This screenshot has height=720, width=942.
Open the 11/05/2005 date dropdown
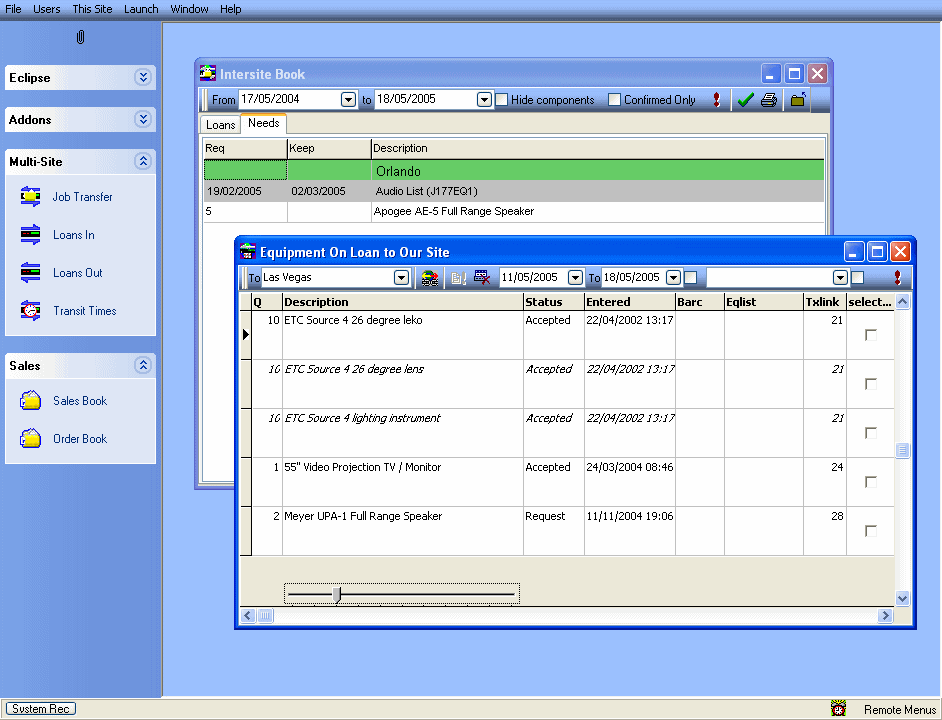pyautogui.click(x=576, y=278)
